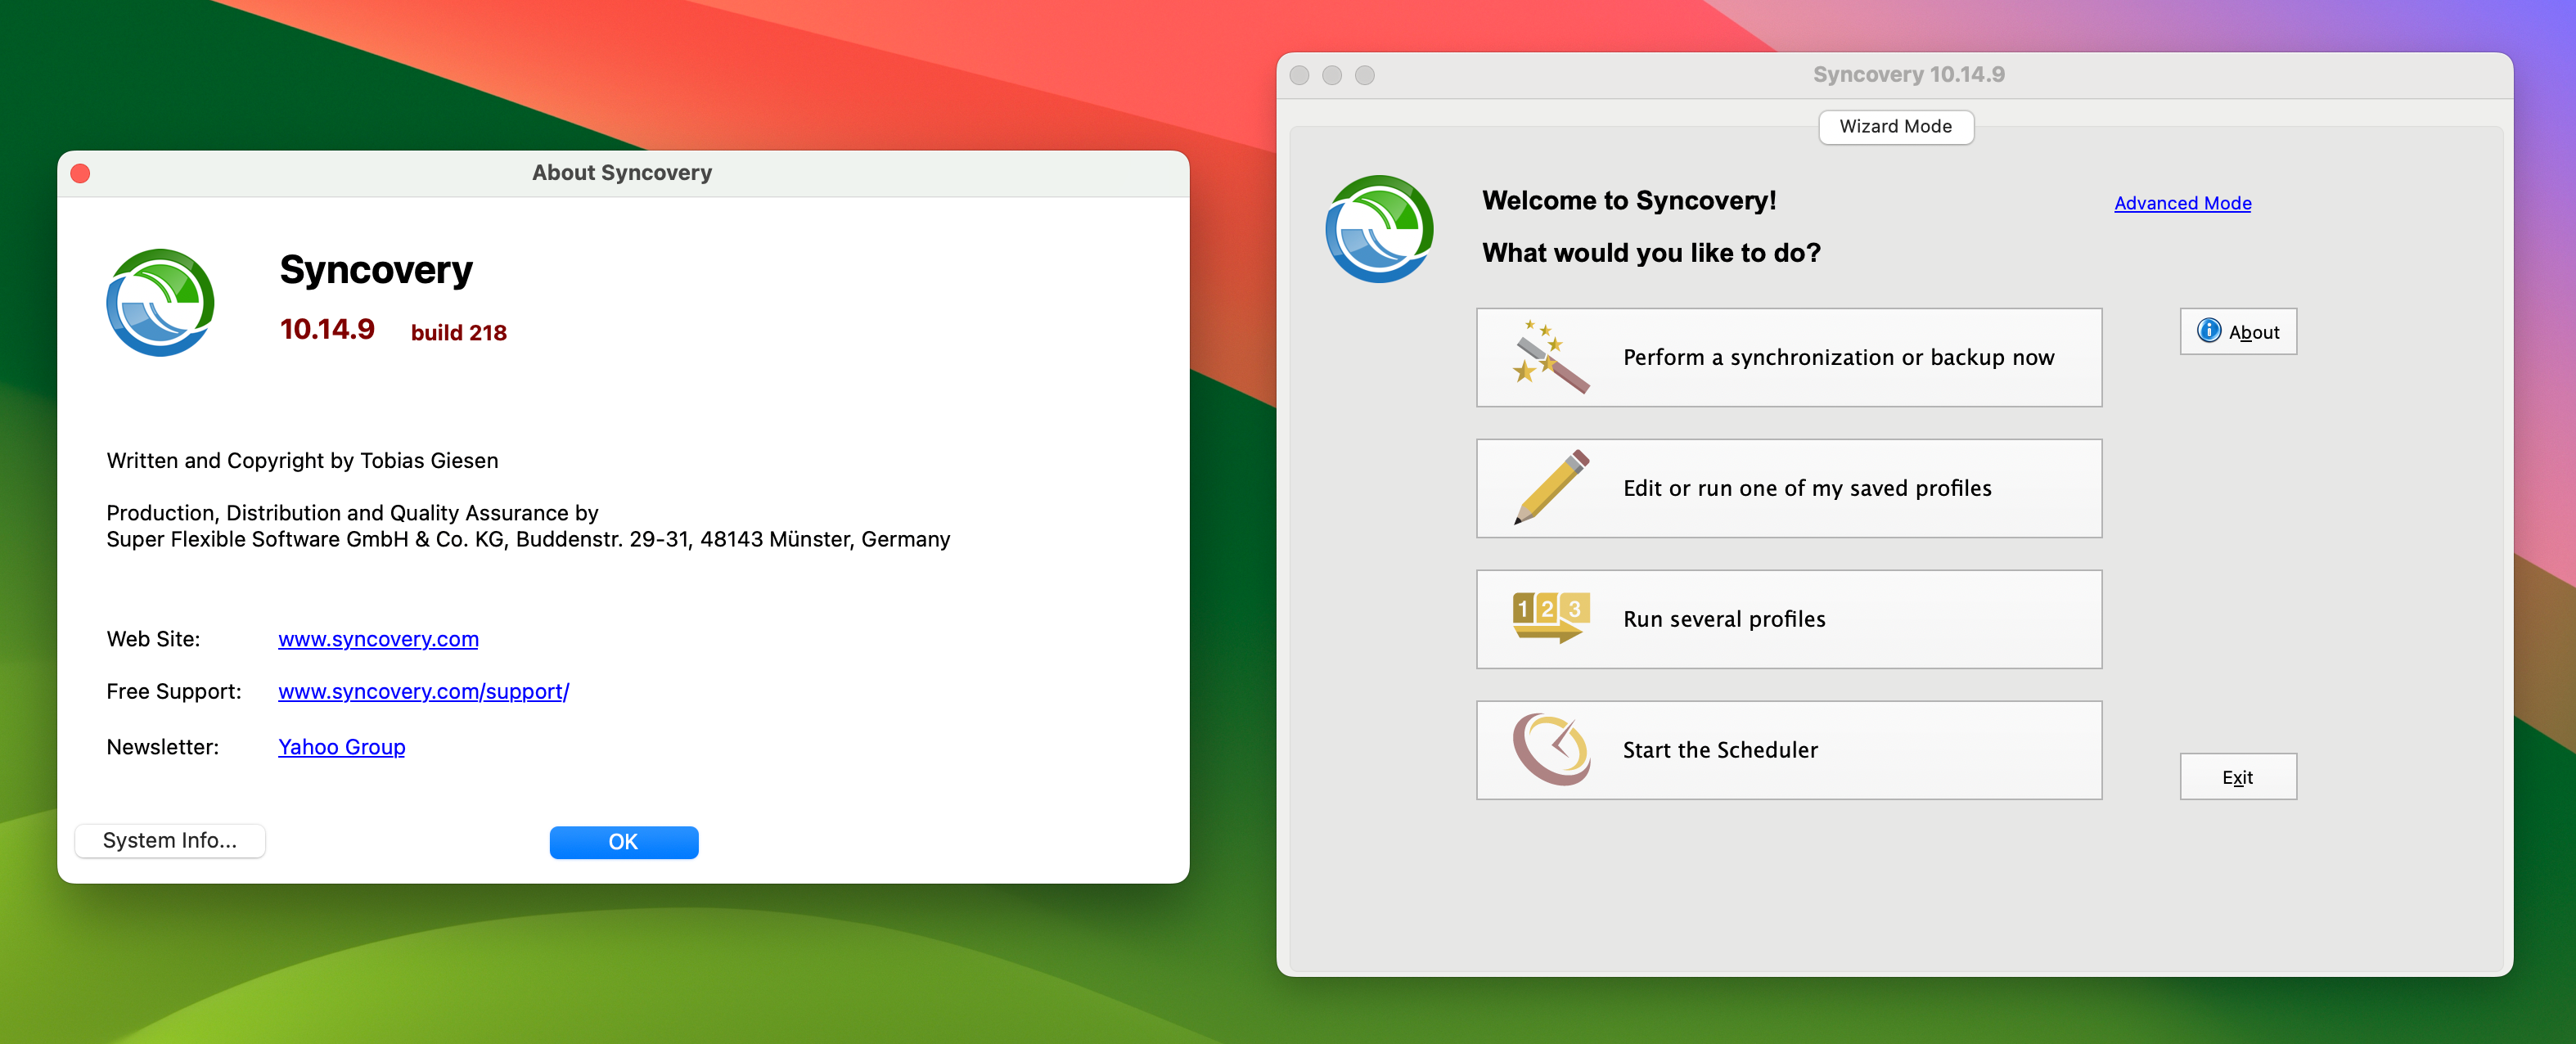2576x1044 pixels.
Task: Open www.syncovery.com/support/ page
Action: pyautogui.click(x=424, y=691)
